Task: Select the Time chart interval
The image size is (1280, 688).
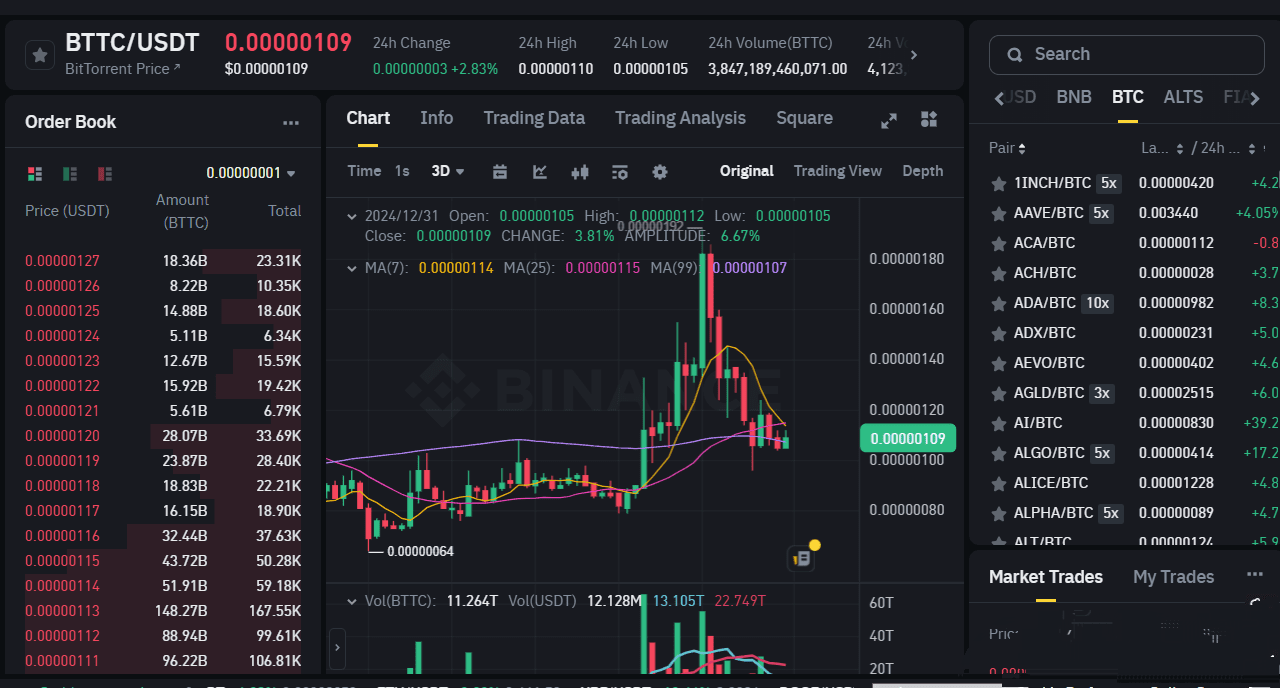Action: (364, 171)
